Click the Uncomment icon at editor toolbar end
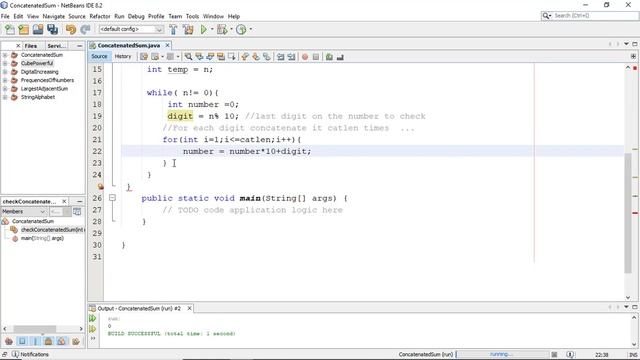This screenshot has width=640, height=360. coord(340,57)
